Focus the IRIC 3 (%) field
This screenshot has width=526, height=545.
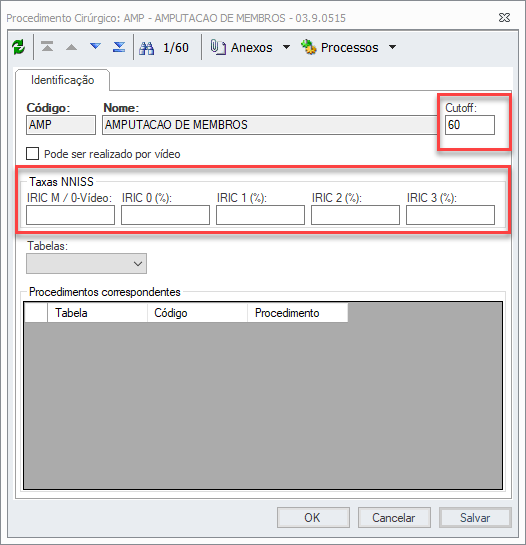point(450,215)
